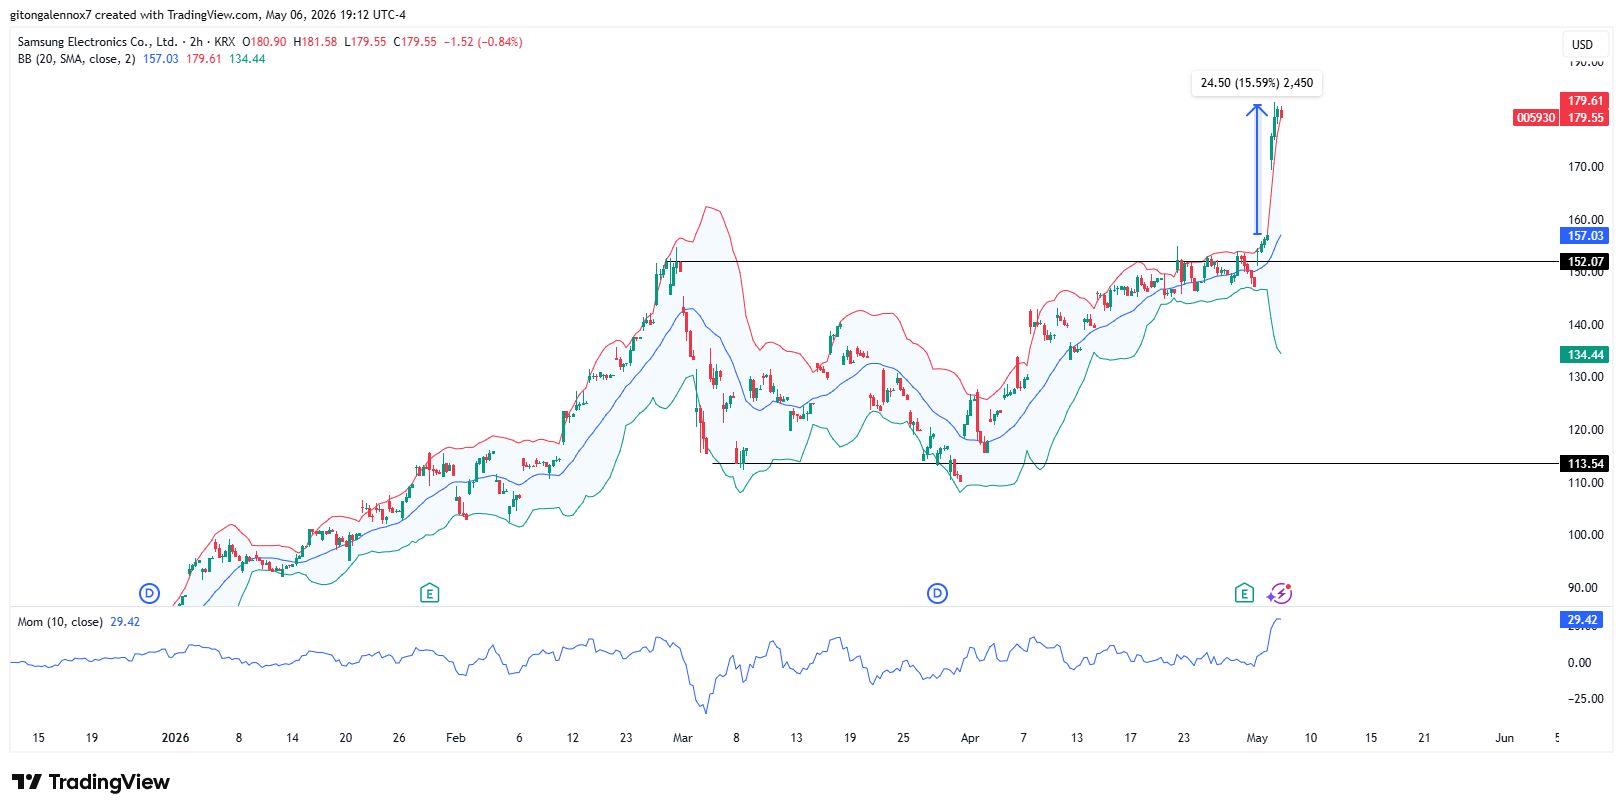Click the KRX exchange label in the legend

point(225,42)
